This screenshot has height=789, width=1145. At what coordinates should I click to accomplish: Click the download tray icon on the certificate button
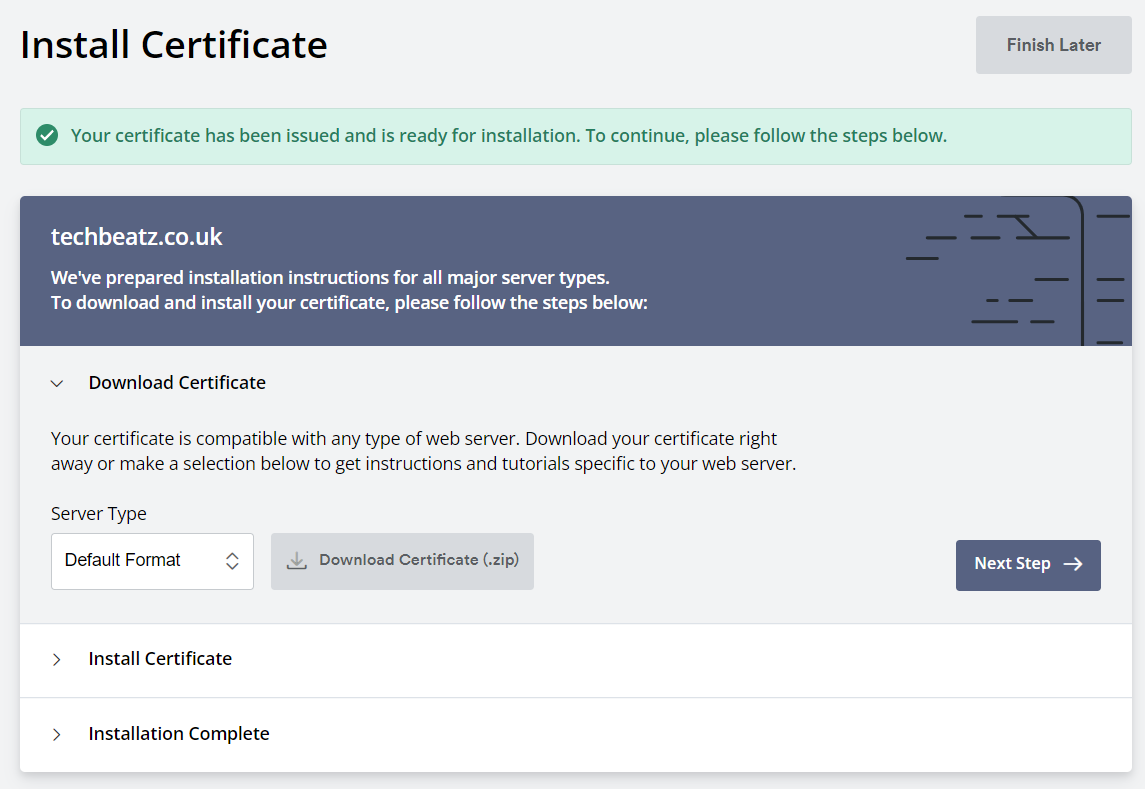tap(296, 561)
